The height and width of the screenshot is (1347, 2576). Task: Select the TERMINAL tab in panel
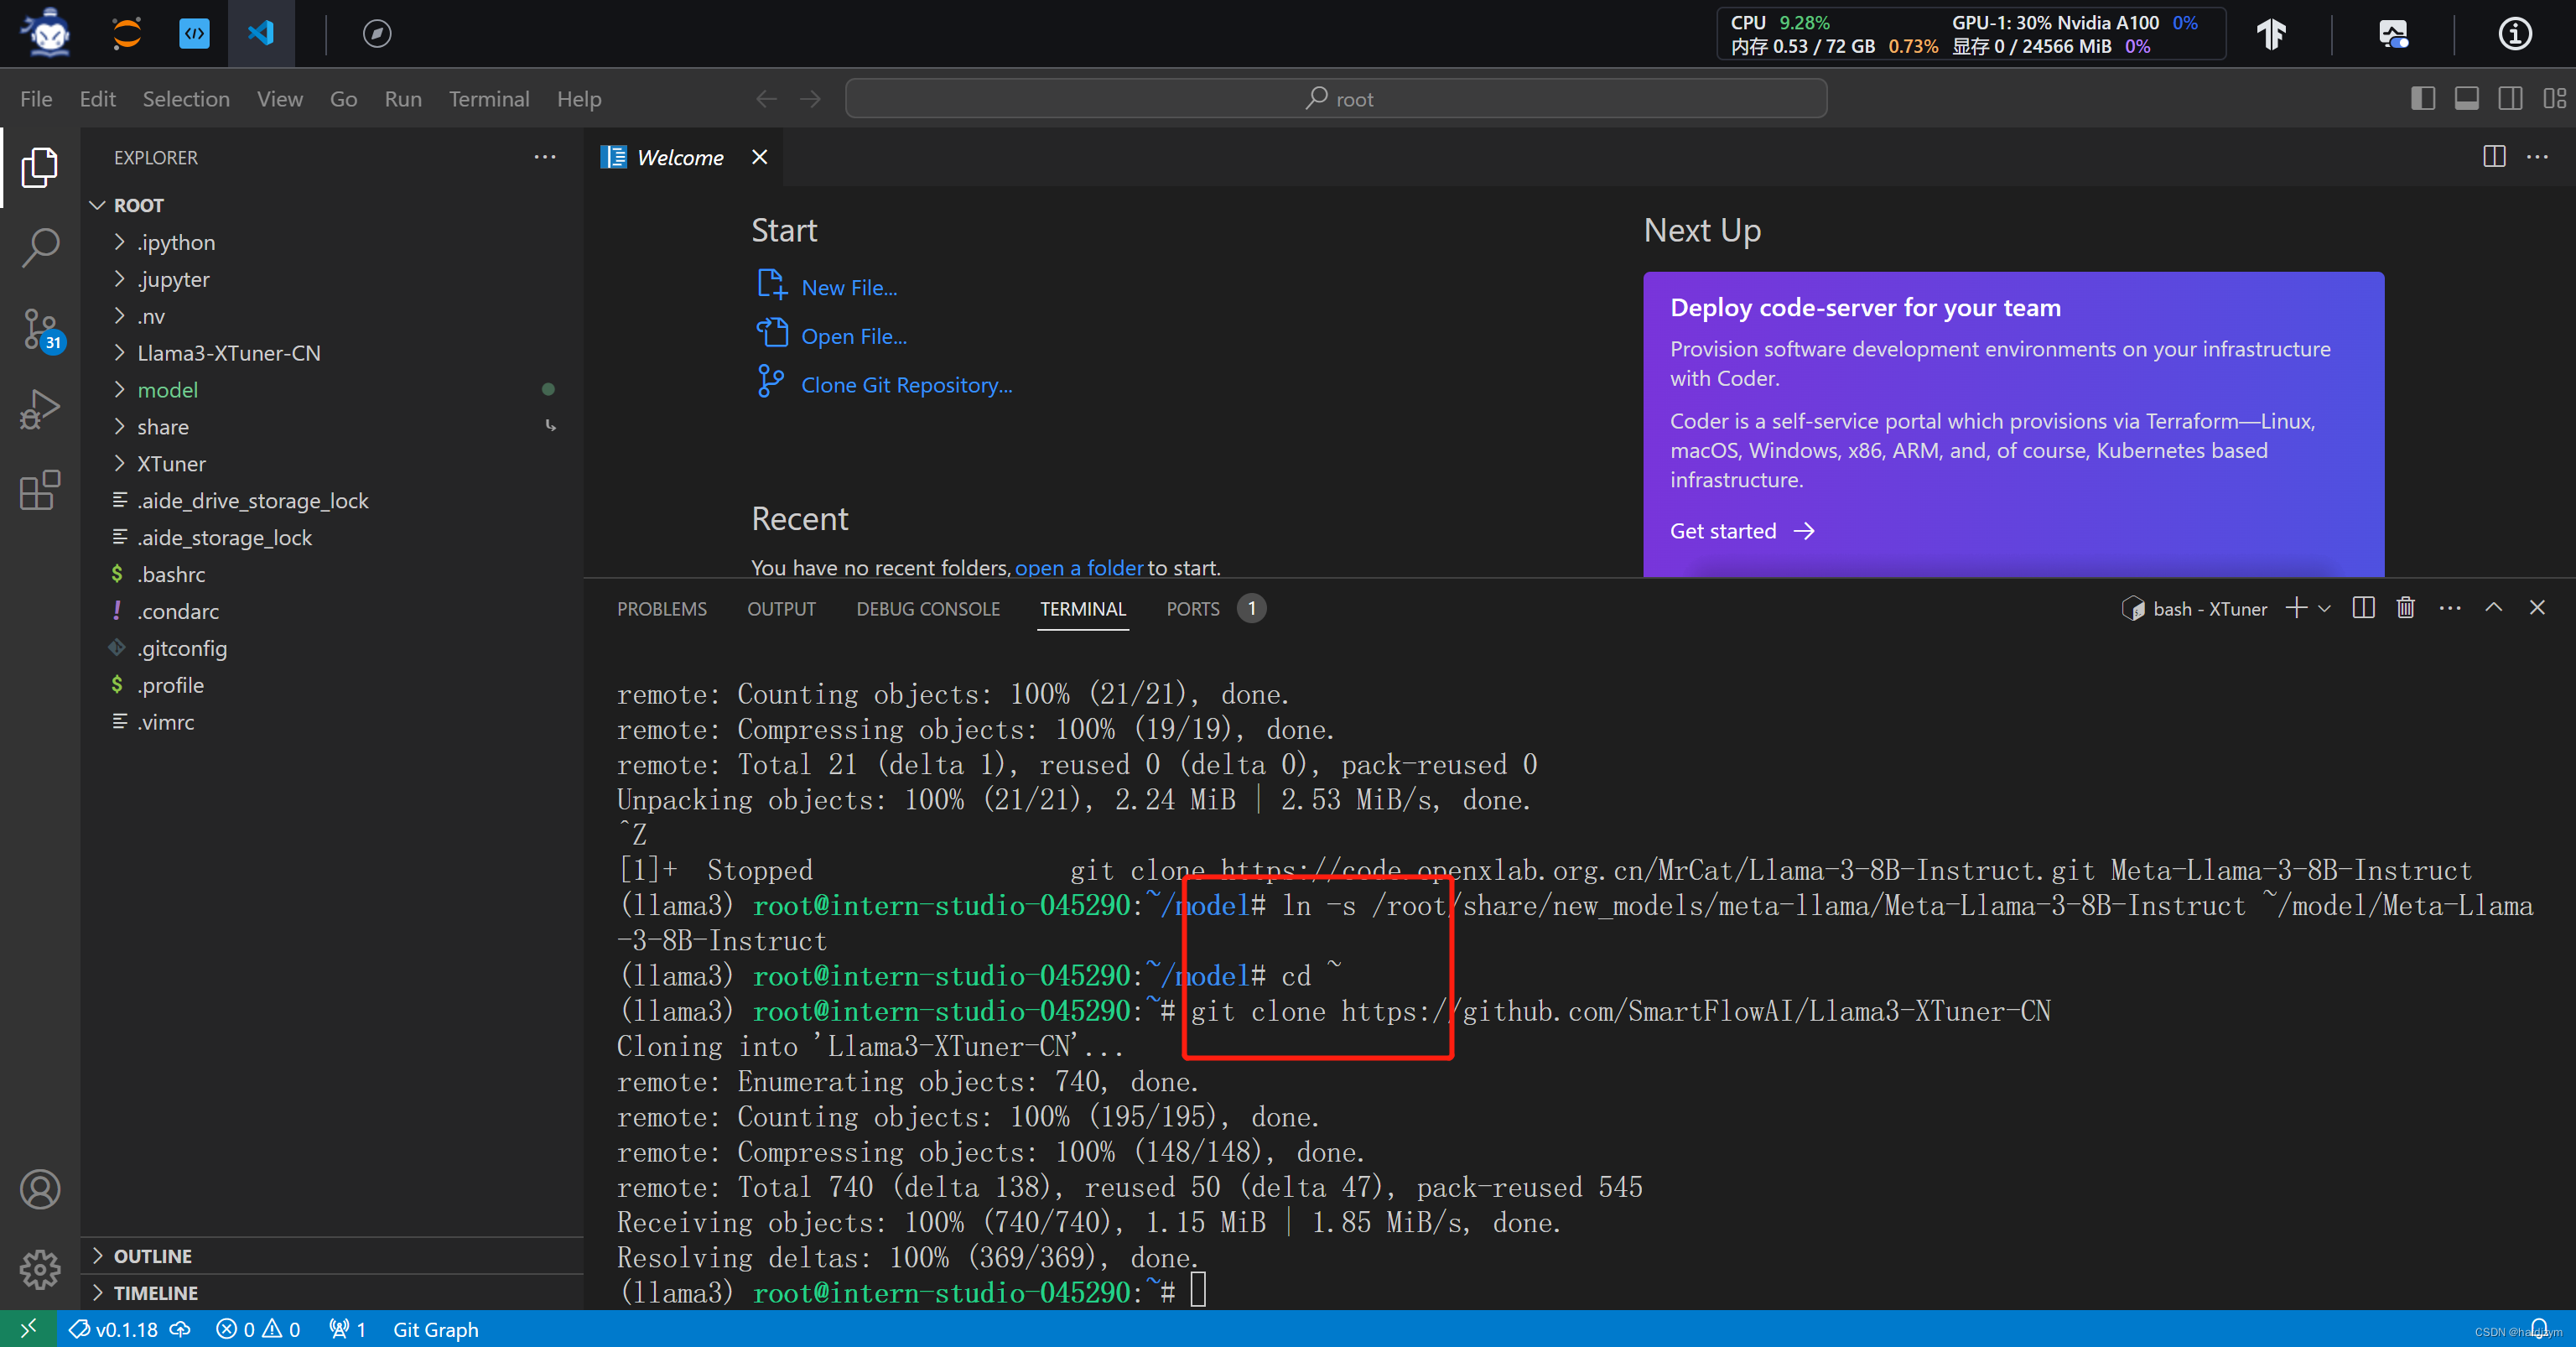(1082, 609)
